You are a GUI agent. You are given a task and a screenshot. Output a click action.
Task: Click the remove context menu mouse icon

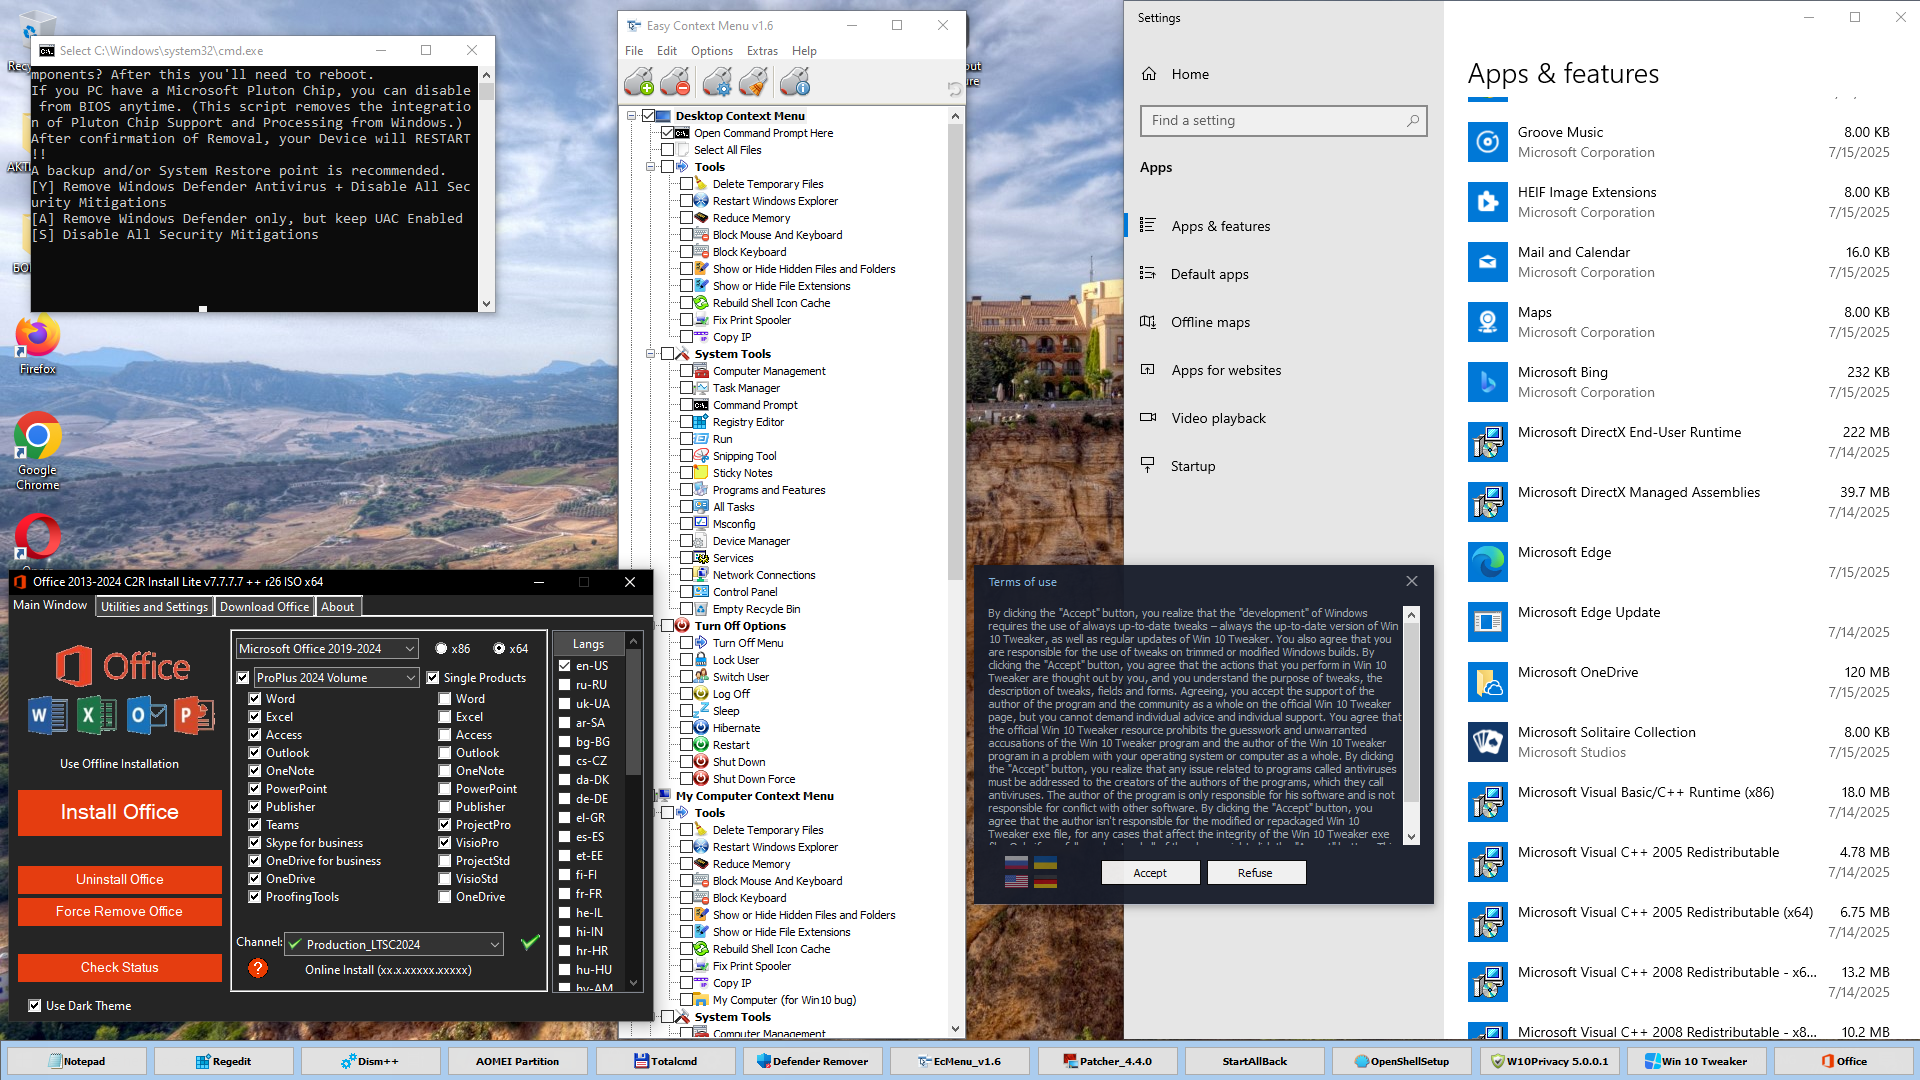pyautogui.click(x=675, y=82)
